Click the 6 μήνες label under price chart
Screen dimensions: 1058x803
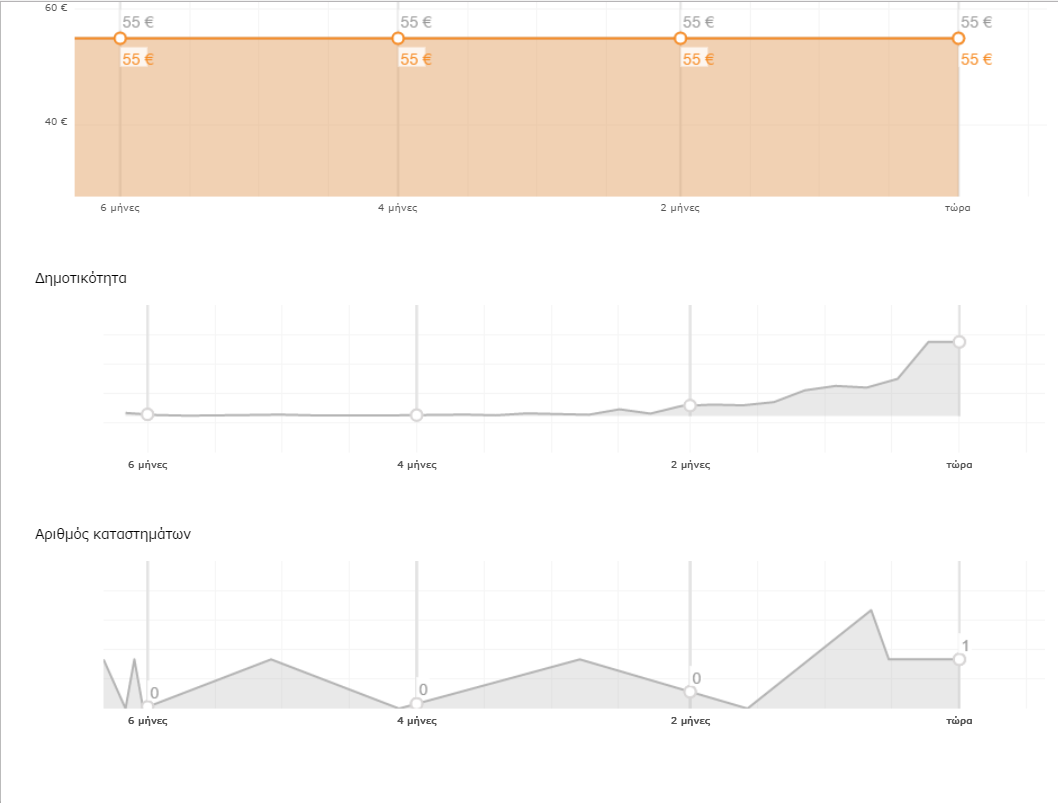(120, 208)
